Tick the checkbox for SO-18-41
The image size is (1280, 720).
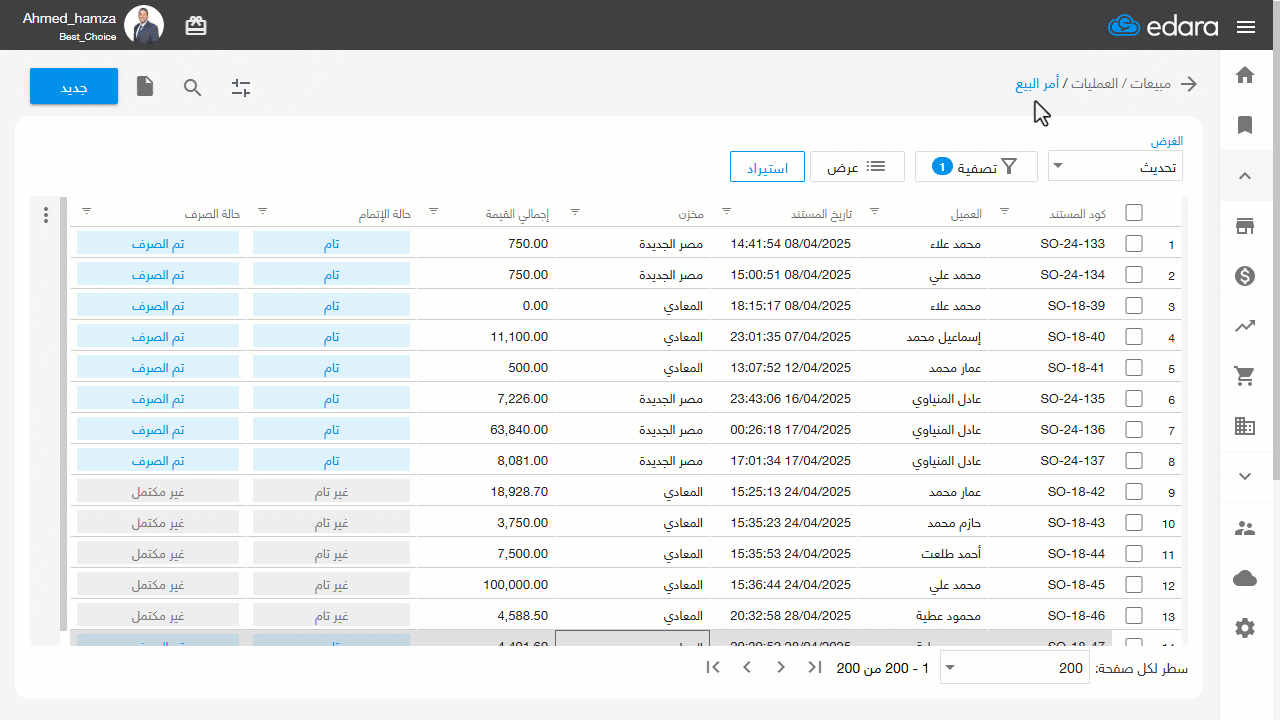tap(1134, 367)
